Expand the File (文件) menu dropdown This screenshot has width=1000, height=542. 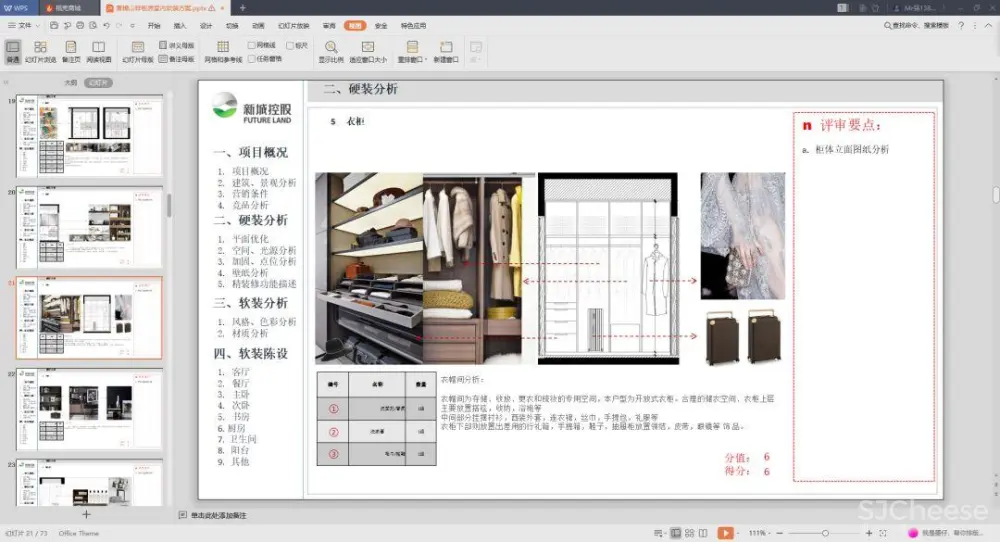click(x=24, y=25)
